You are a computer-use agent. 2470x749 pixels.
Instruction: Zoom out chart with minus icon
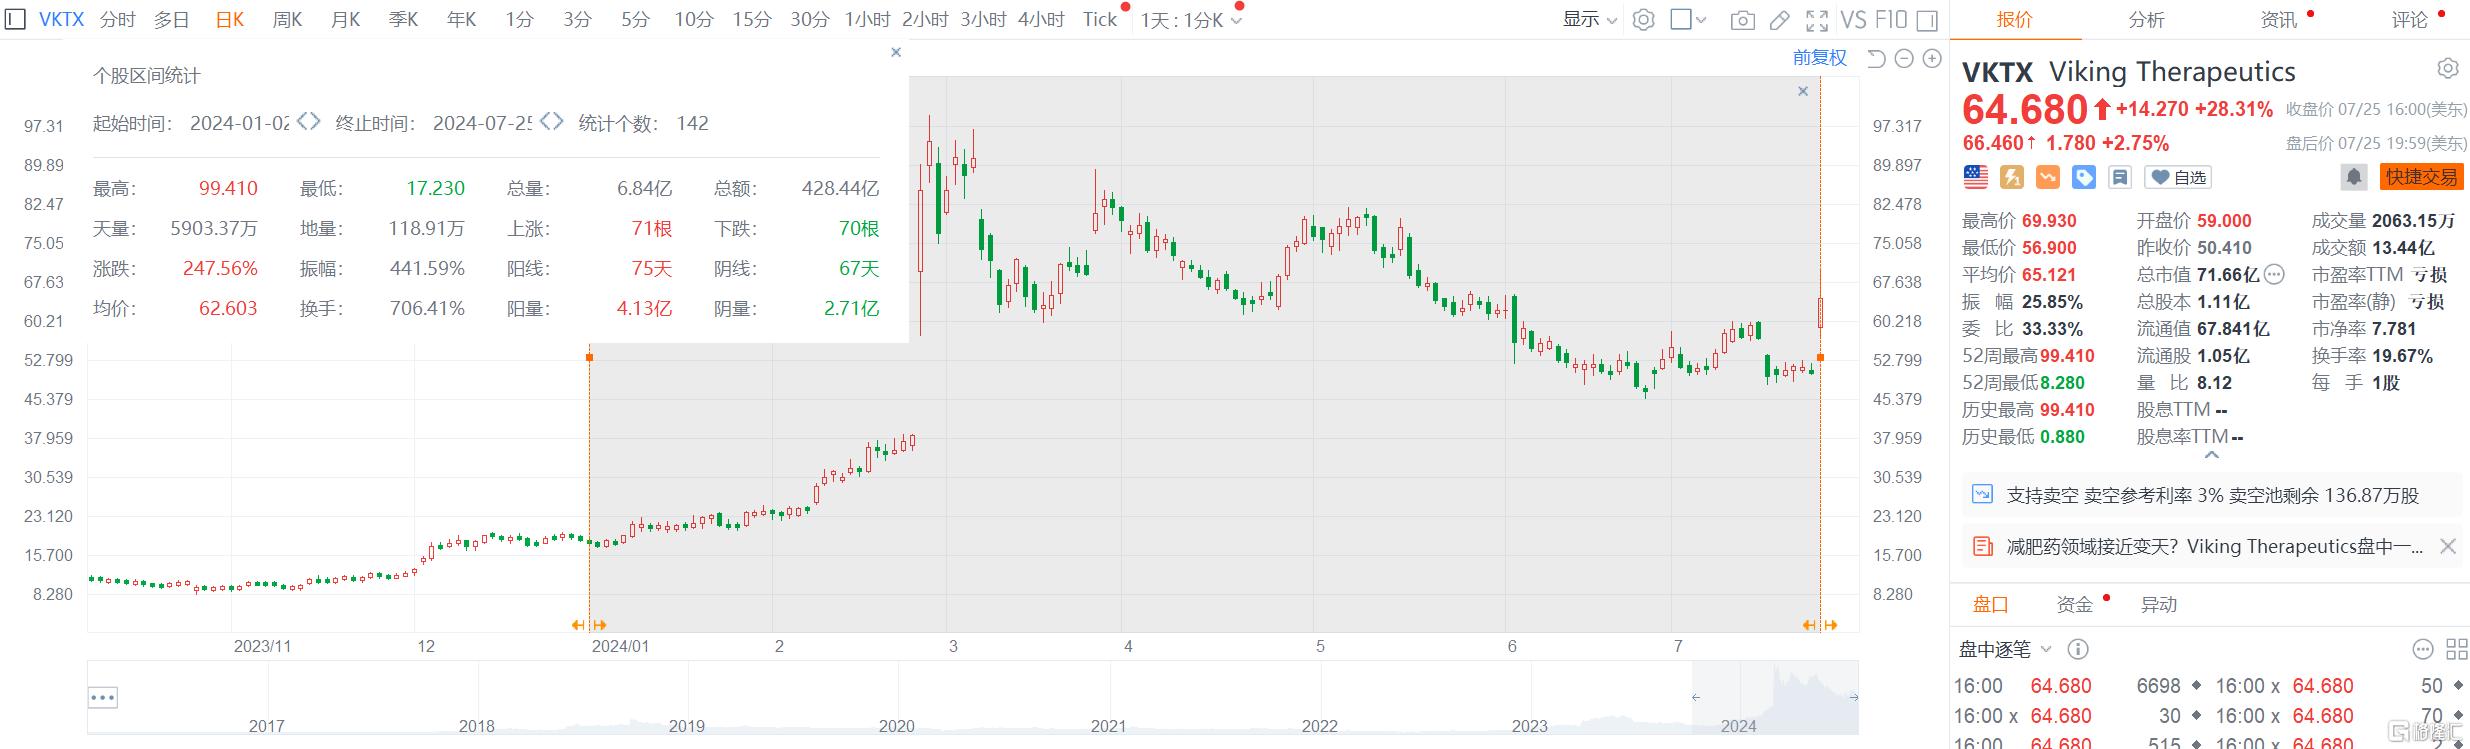pyautogui.click(x=1904, y=59)
